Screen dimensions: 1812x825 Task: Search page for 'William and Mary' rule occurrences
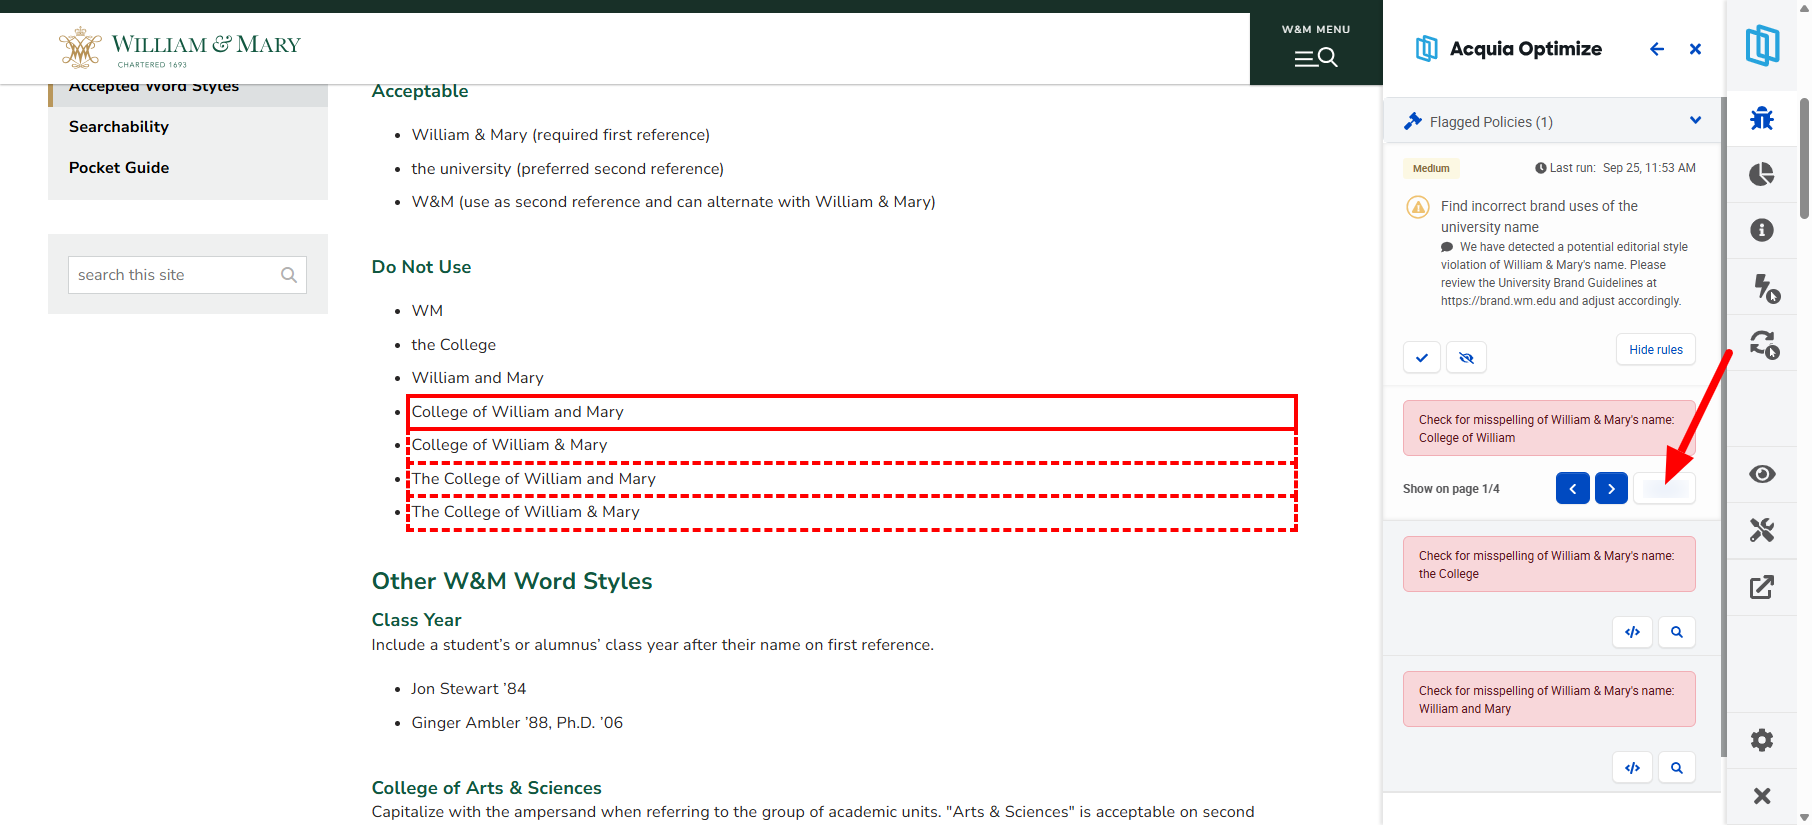(x=1677, y=768)
